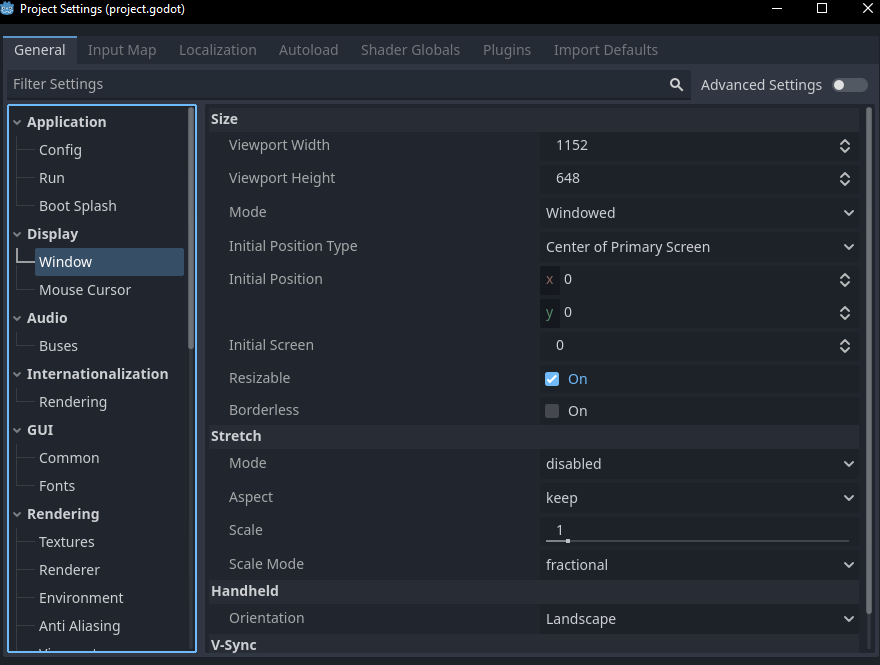This screenshot has height=665, width=880.
Task: Increment the Viewport Width value
Action: (x=845, y=141)
